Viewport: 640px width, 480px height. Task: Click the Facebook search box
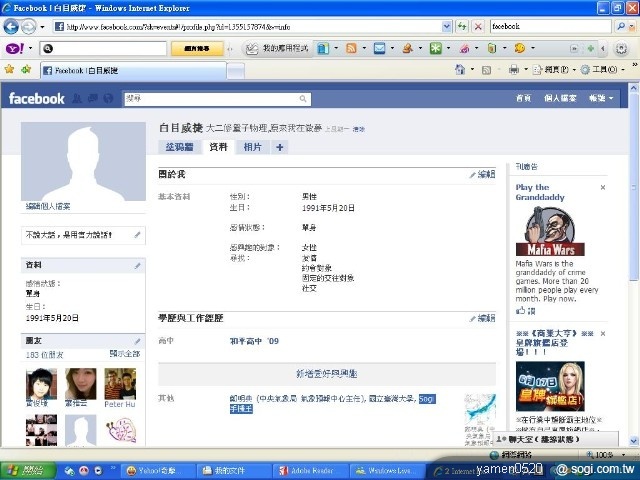click(x=217, y=99)
